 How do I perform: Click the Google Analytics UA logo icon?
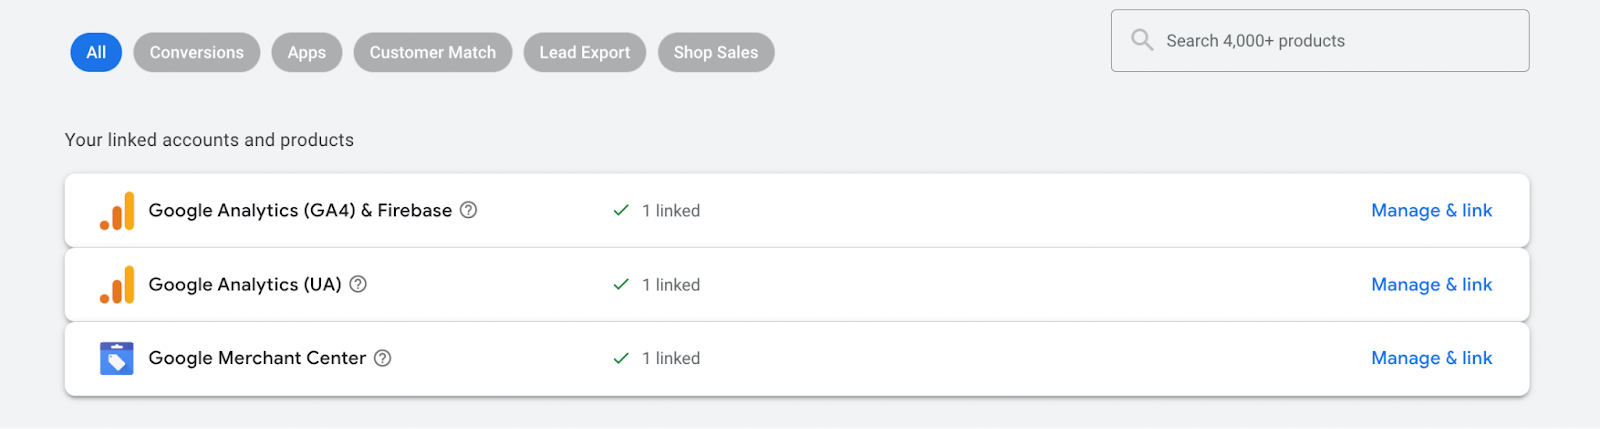tap(117, 285)
